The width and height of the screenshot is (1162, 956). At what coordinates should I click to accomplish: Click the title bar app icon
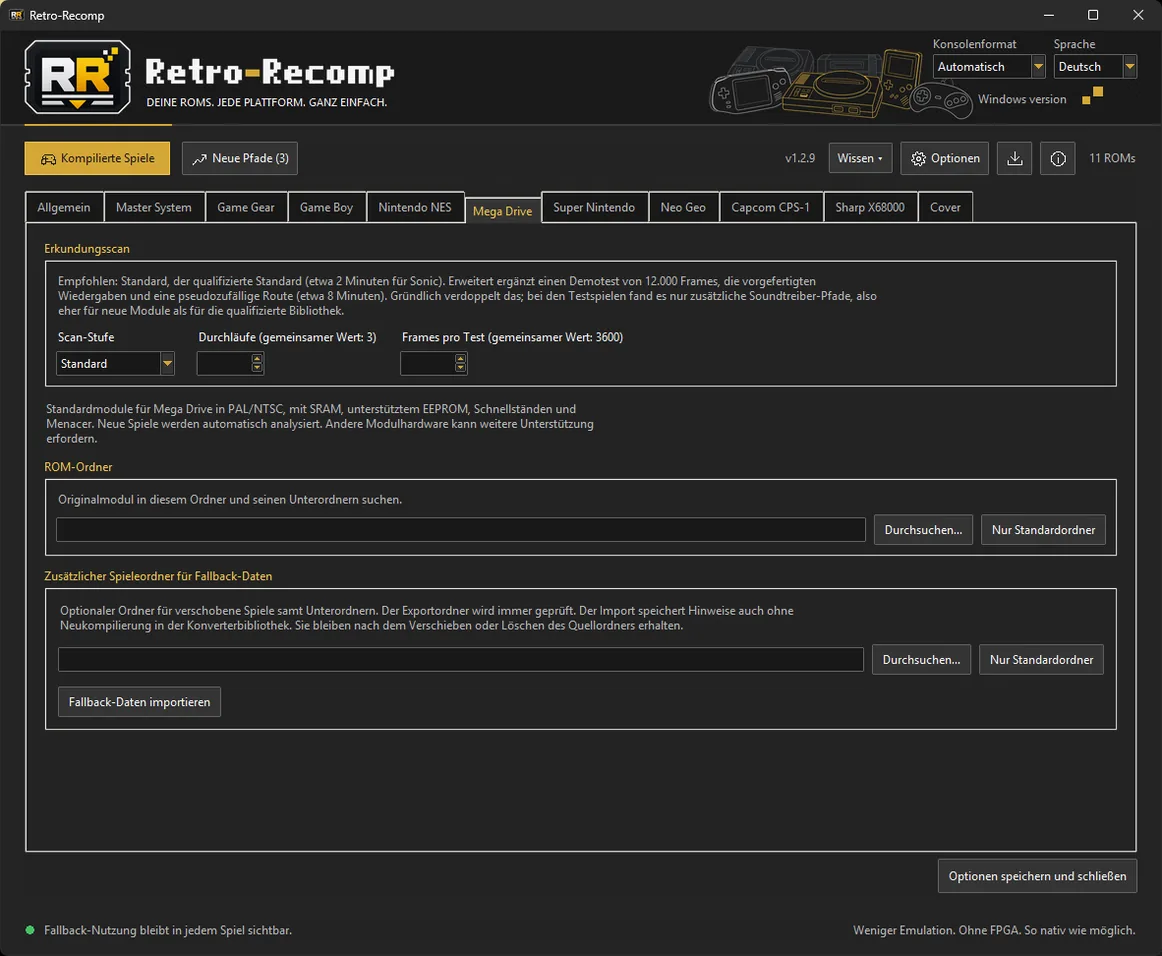click(16, 15)
